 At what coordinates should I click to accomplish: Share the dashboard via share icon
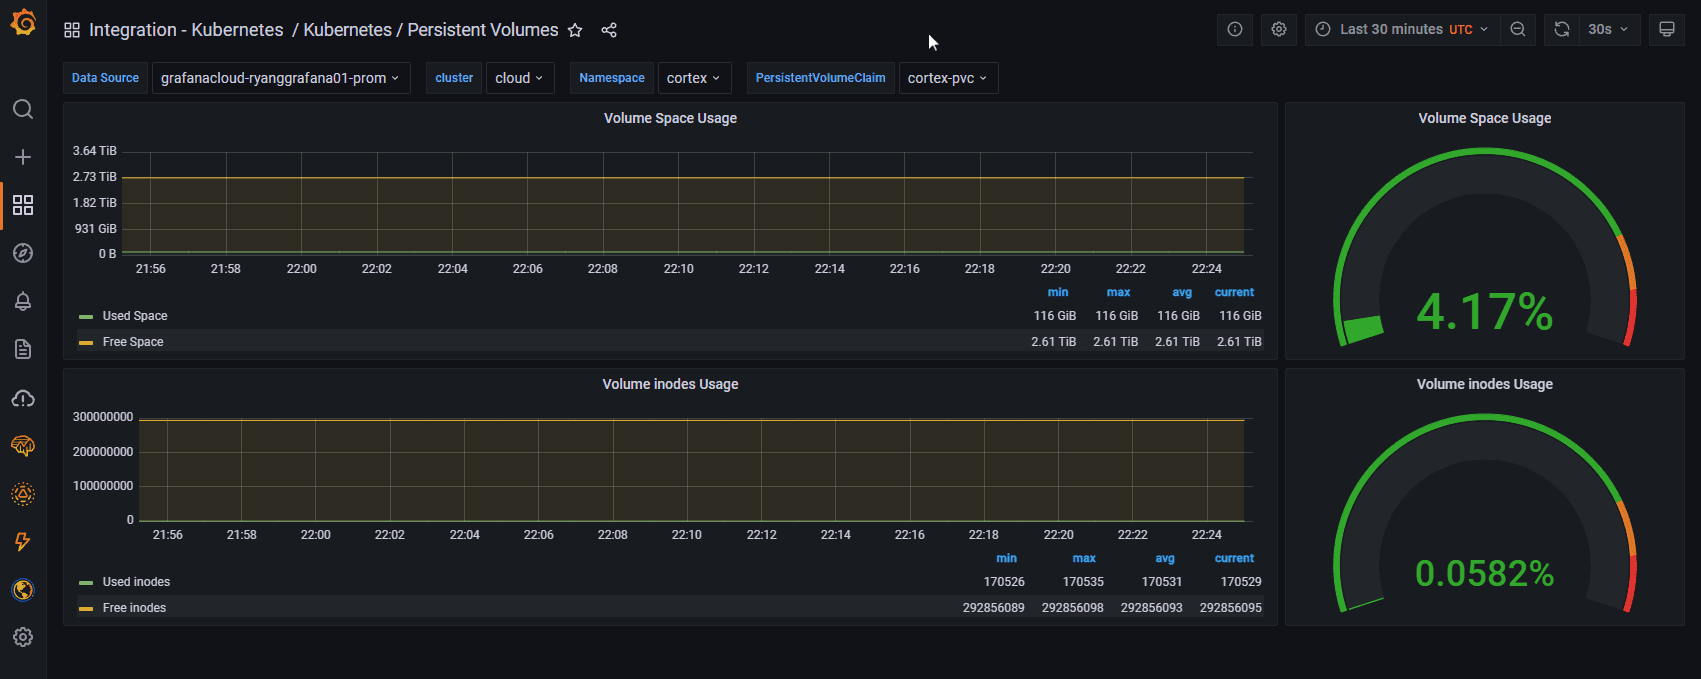pos(609,30)
